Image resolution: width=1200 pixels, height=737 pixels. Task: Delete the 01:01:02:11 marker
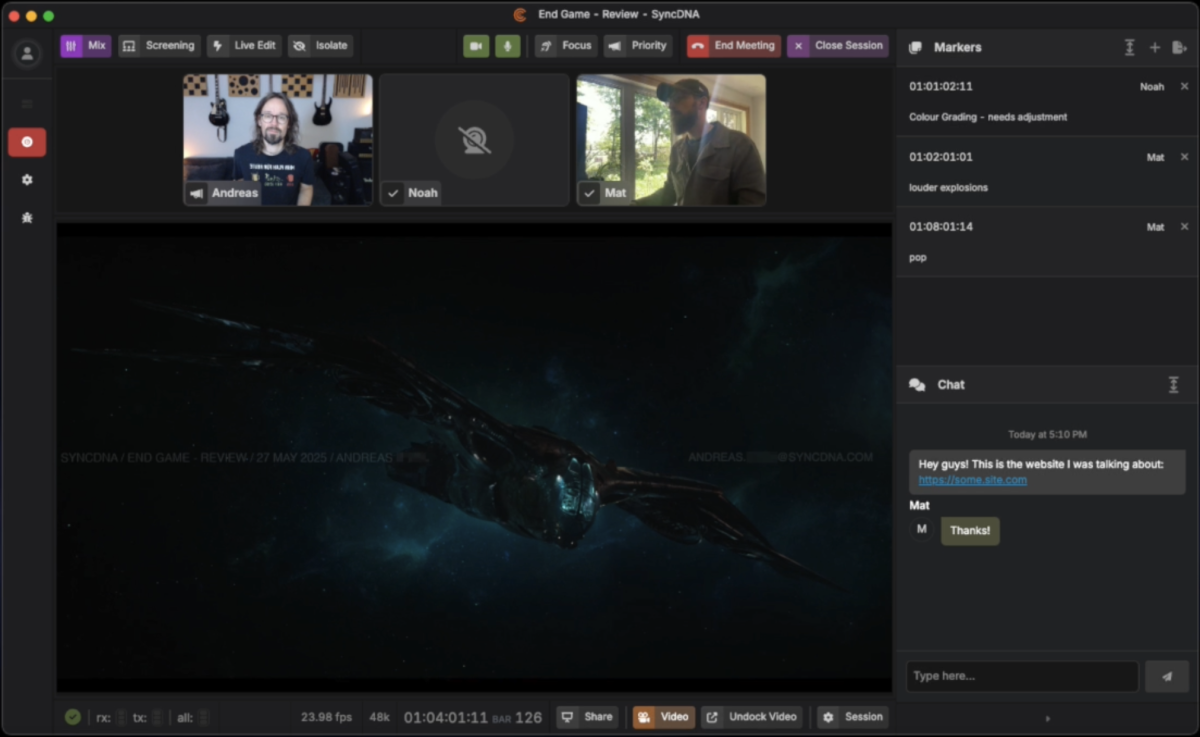pos(1185,87)
